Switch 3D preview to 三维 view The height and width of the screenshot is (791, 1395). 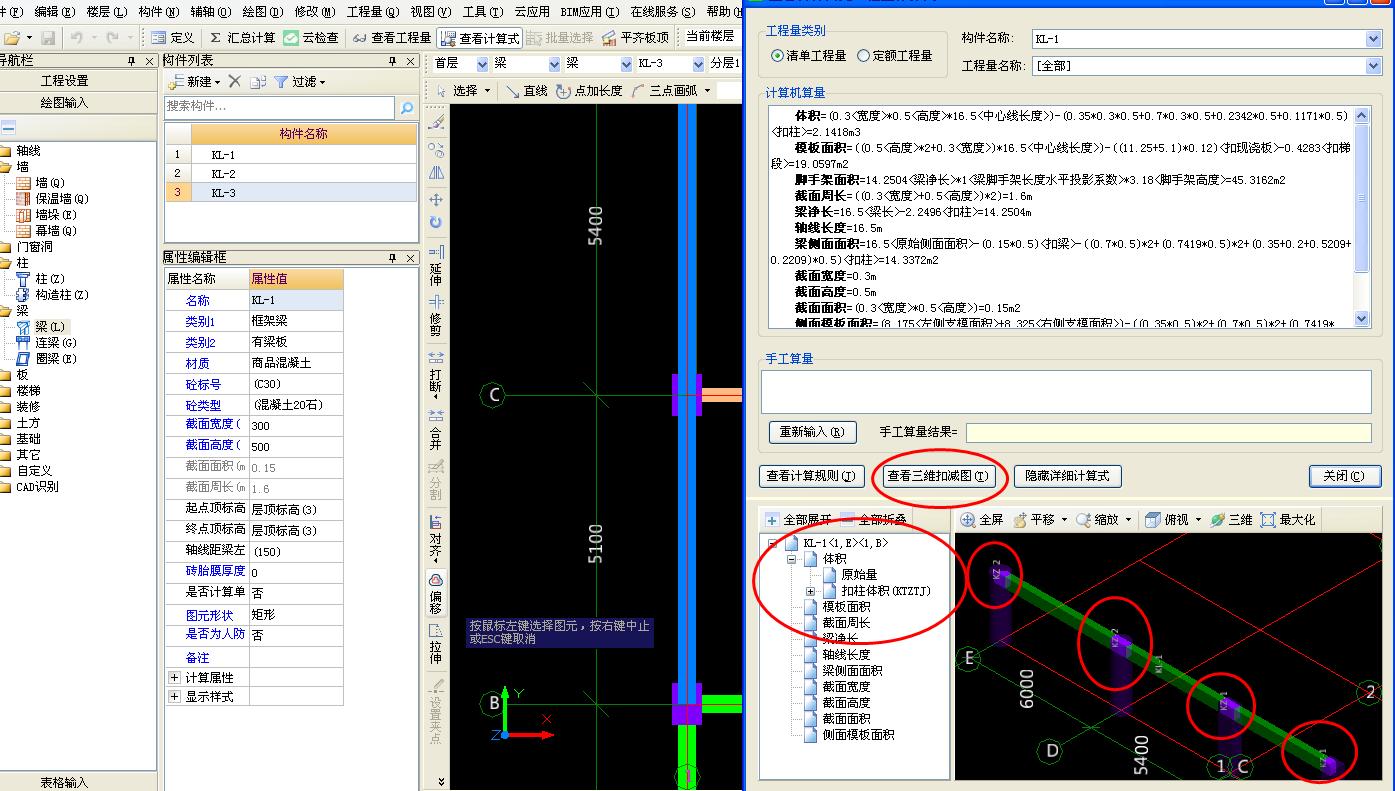tap(1231, 520)
